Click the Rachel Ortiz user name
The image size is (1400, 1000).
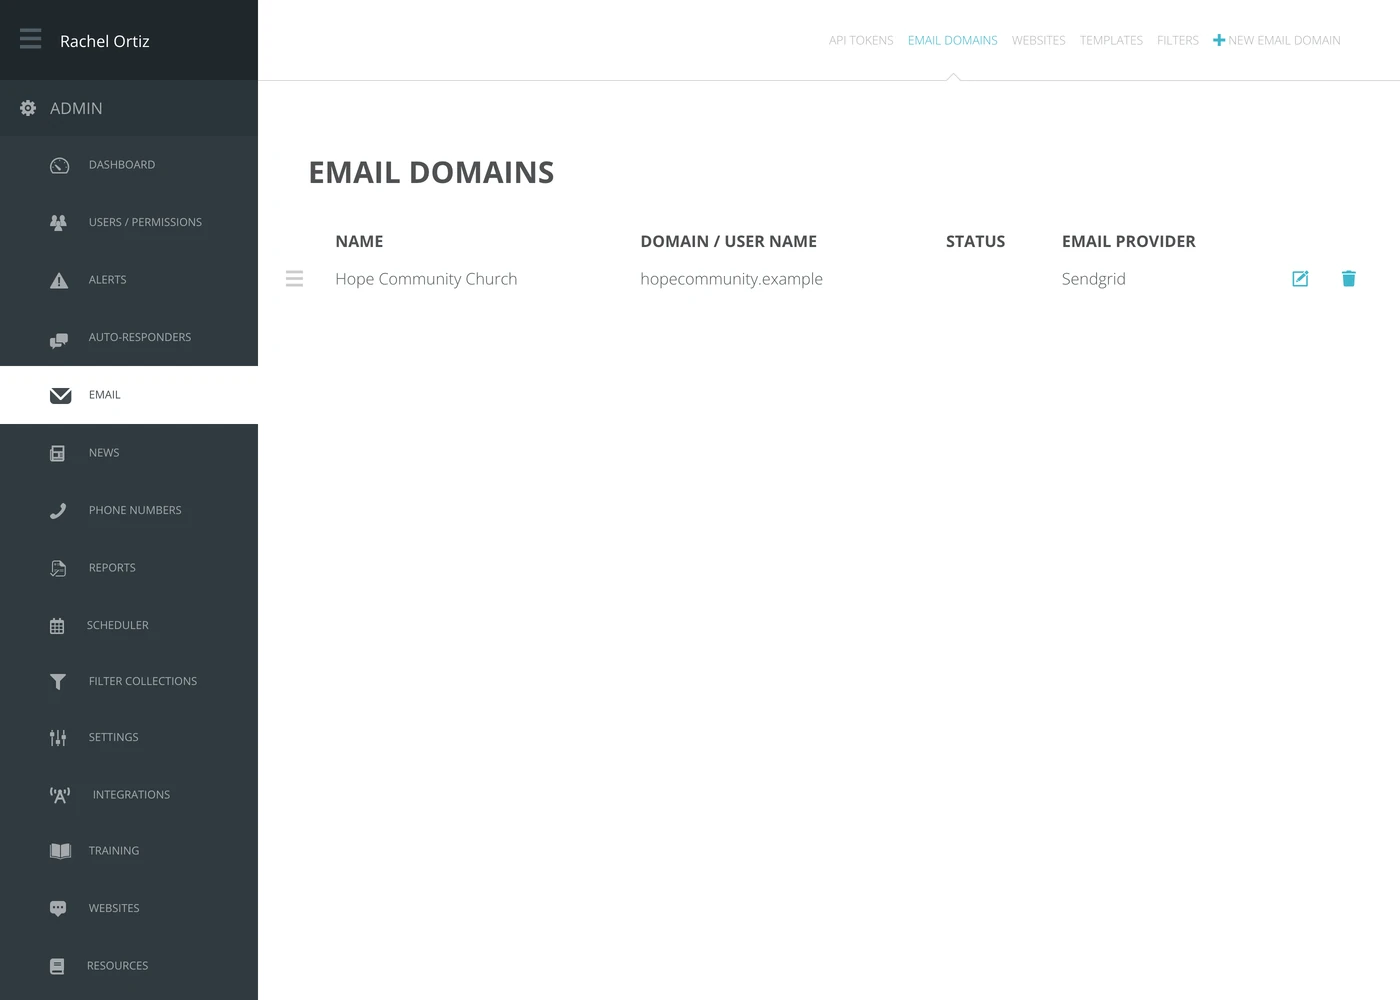click(105, 41)
